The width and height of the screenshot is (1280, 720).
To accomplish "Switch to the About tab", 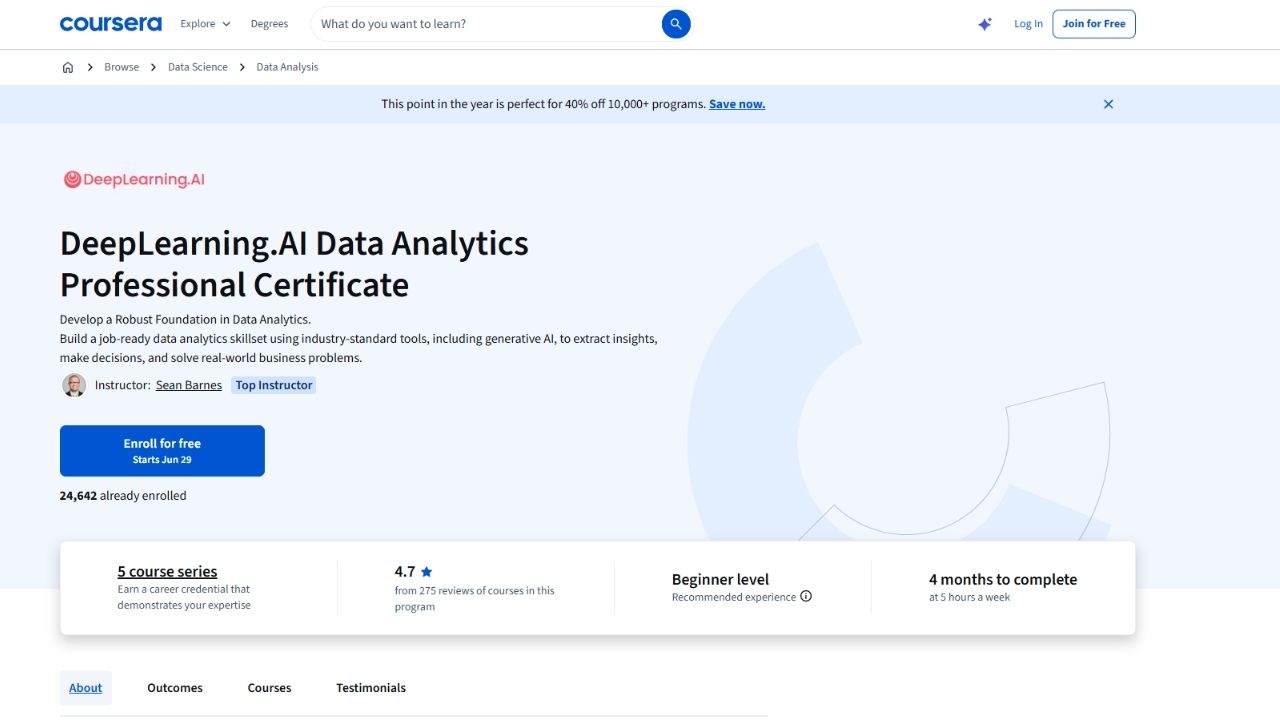I will [86, 688].
